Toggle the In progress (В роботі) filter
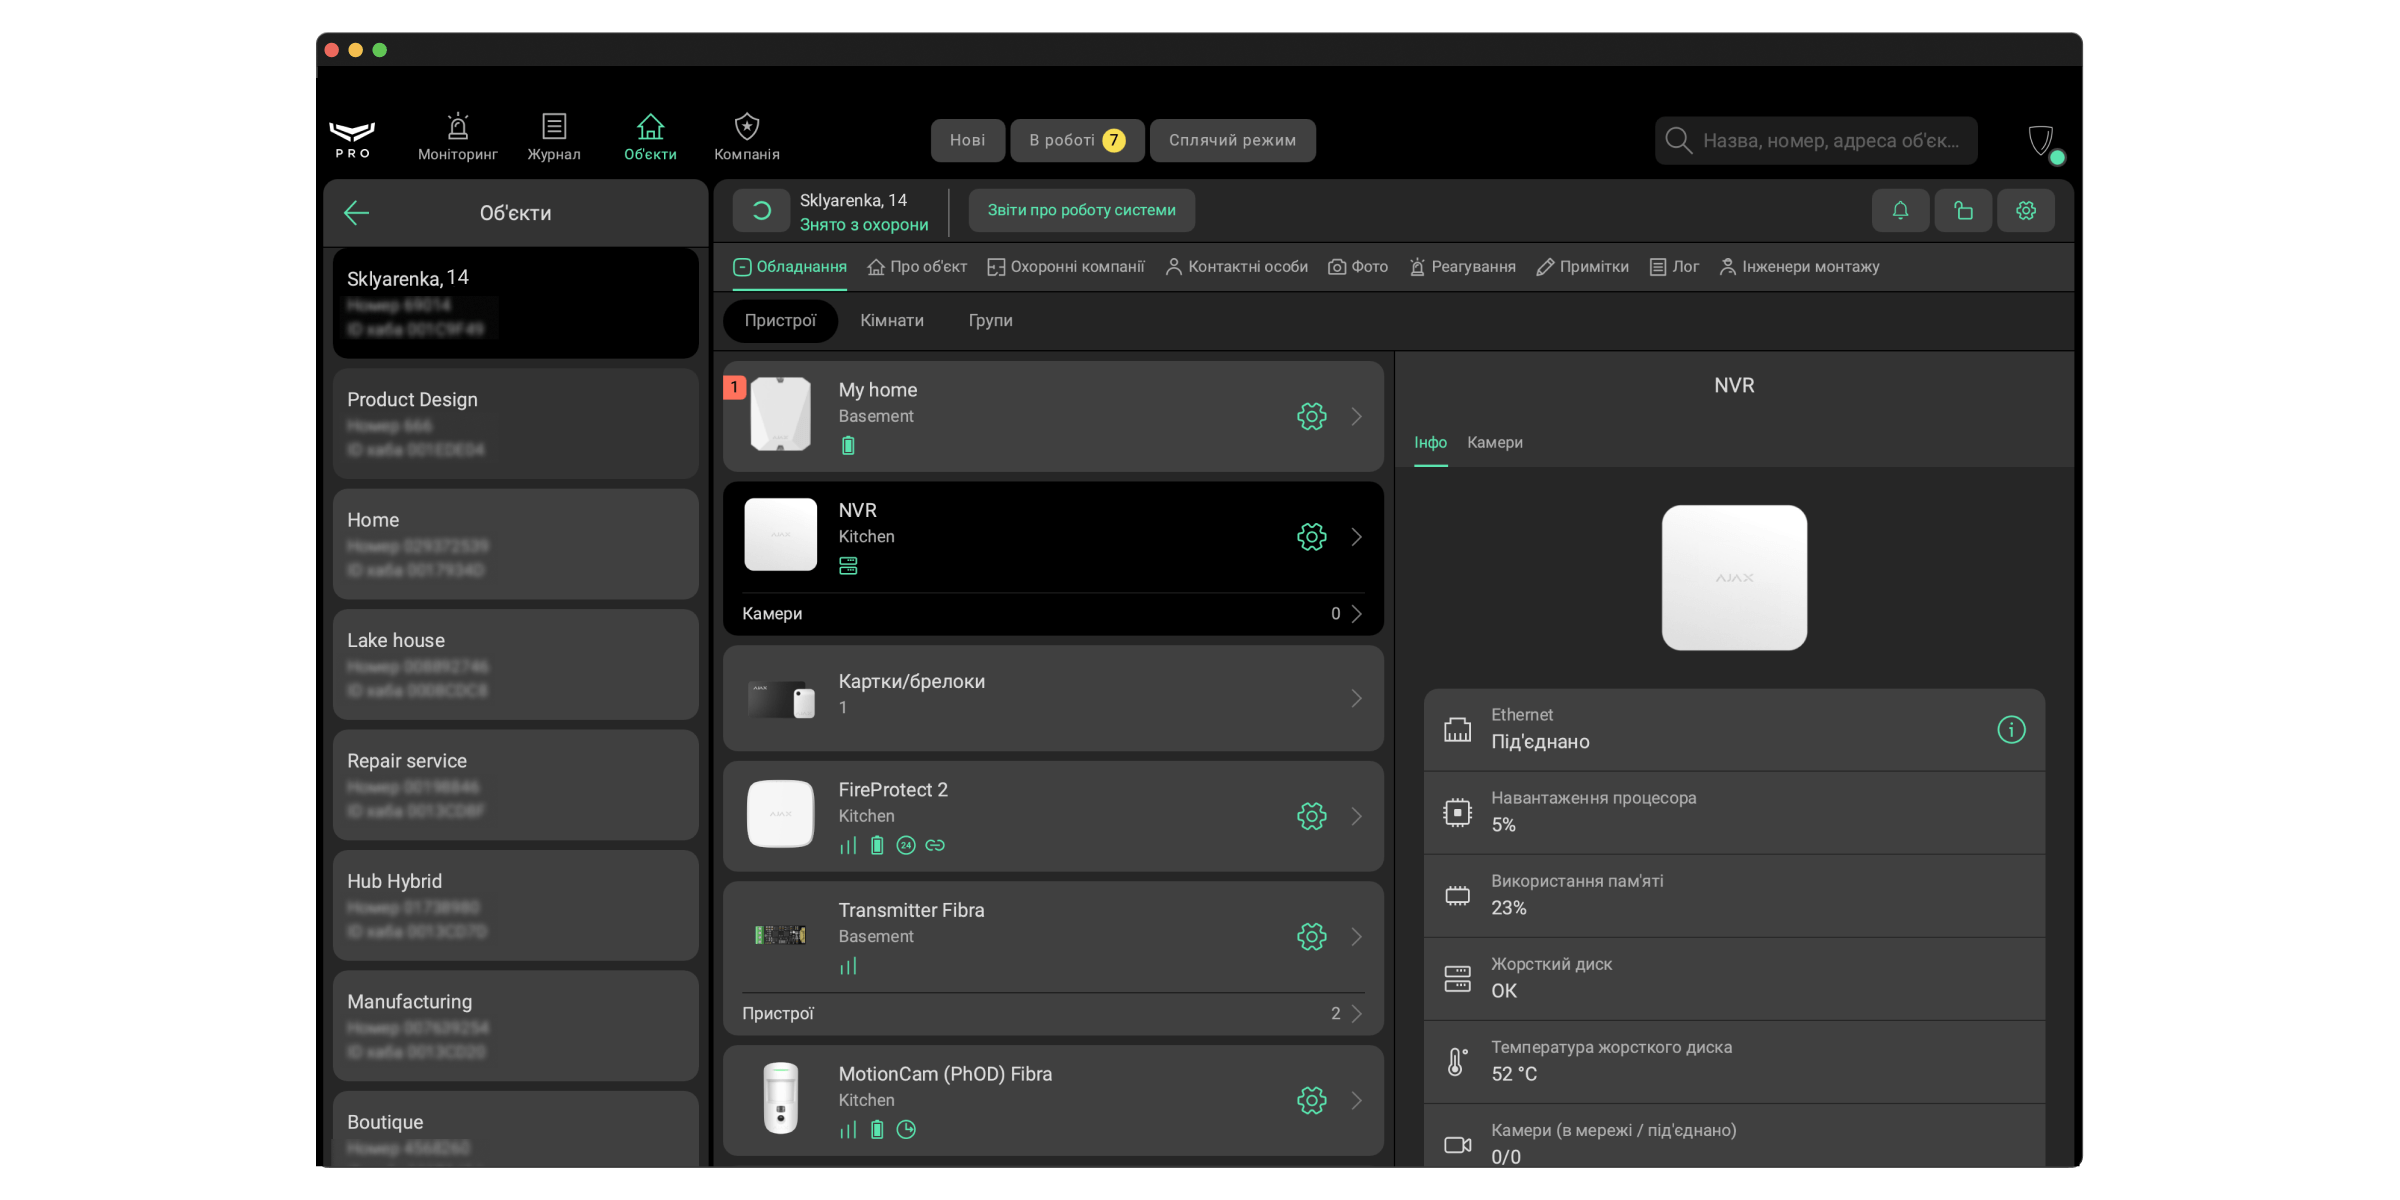This screenshot has height=1200, width=2400. tap(1077, 141)
